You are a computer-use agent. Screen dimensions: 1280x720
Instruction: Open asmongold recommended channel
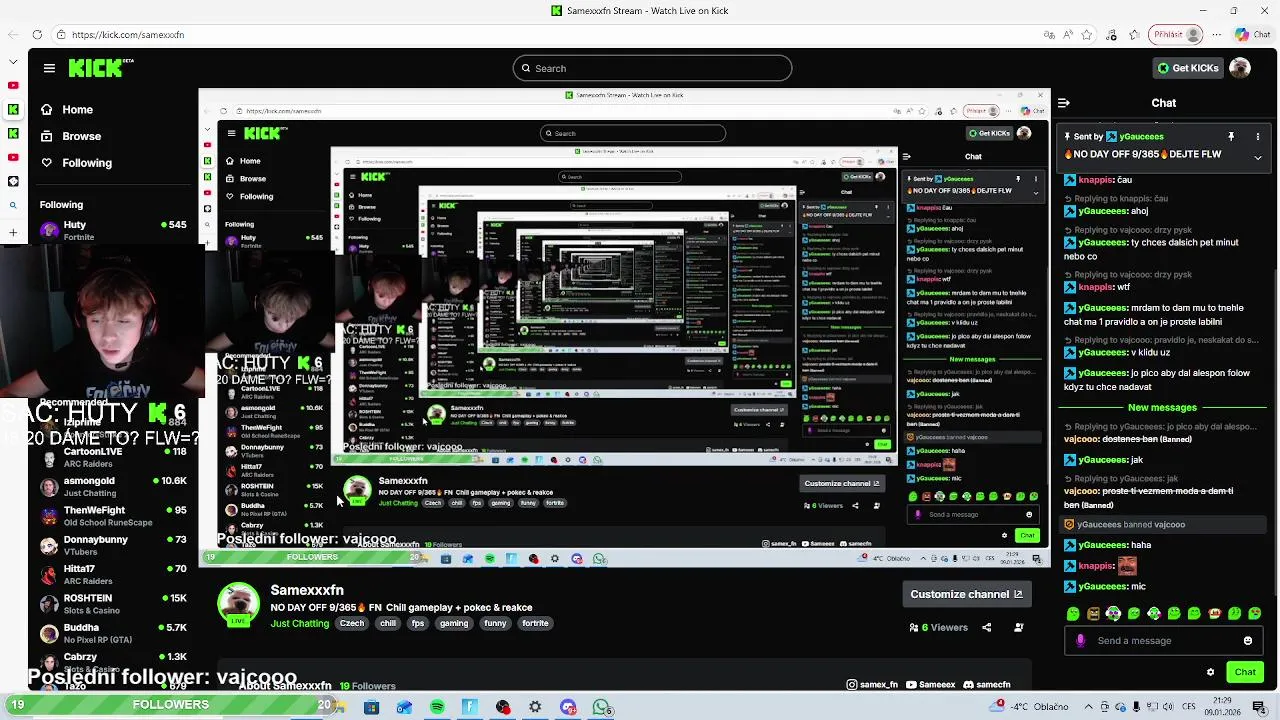click(113, 486)
